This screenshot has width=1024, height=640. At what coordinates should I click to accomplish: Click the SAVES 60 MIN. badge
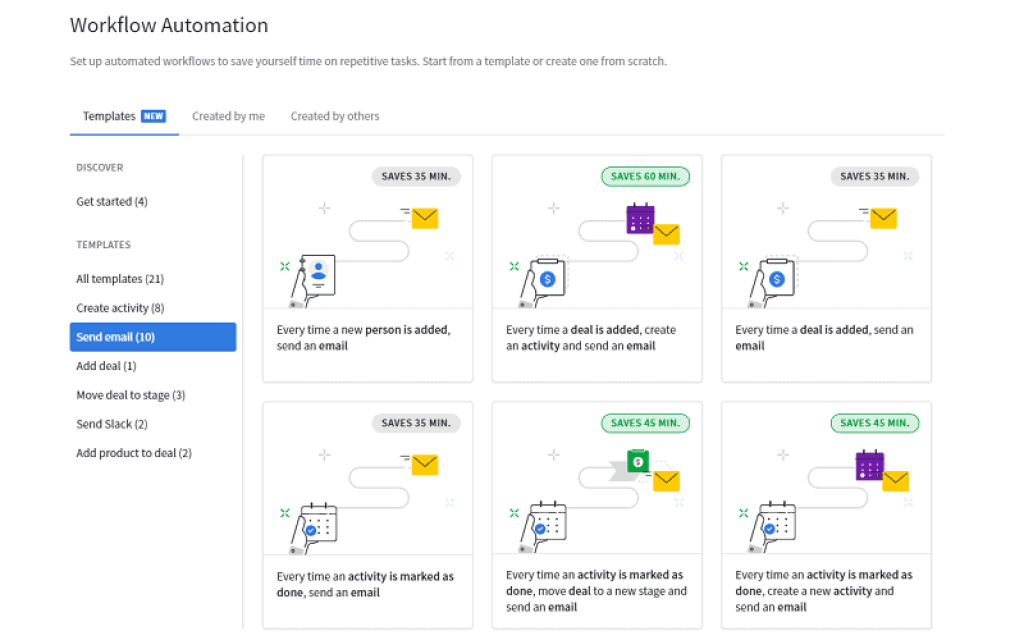645,176
